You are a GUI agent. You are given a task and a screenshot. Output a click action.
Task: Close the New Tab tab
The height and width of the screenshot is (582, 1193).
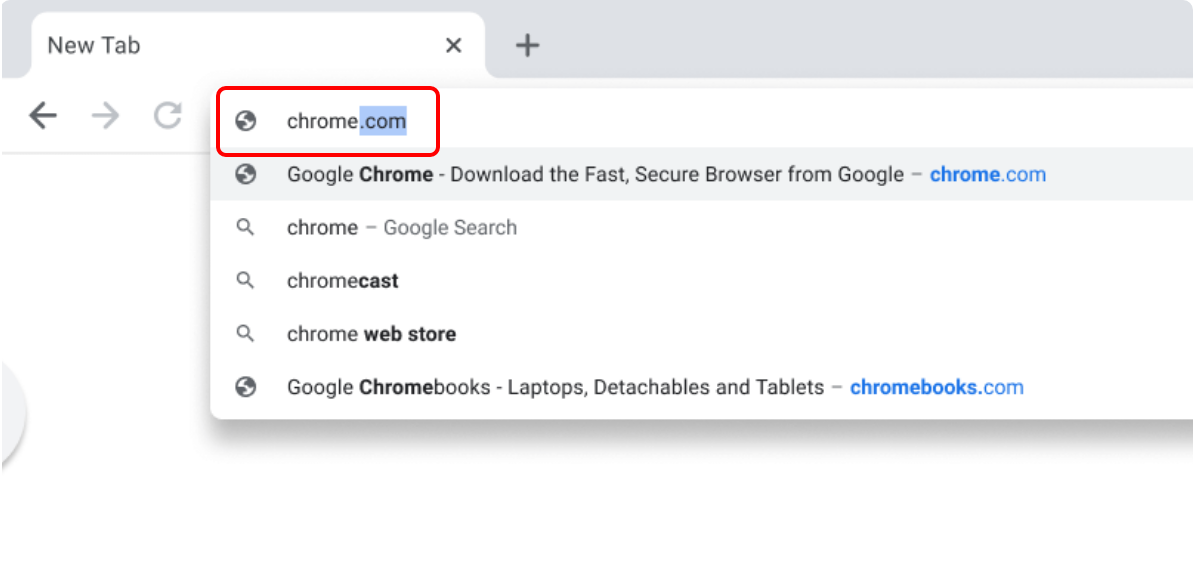click(453, 45)
